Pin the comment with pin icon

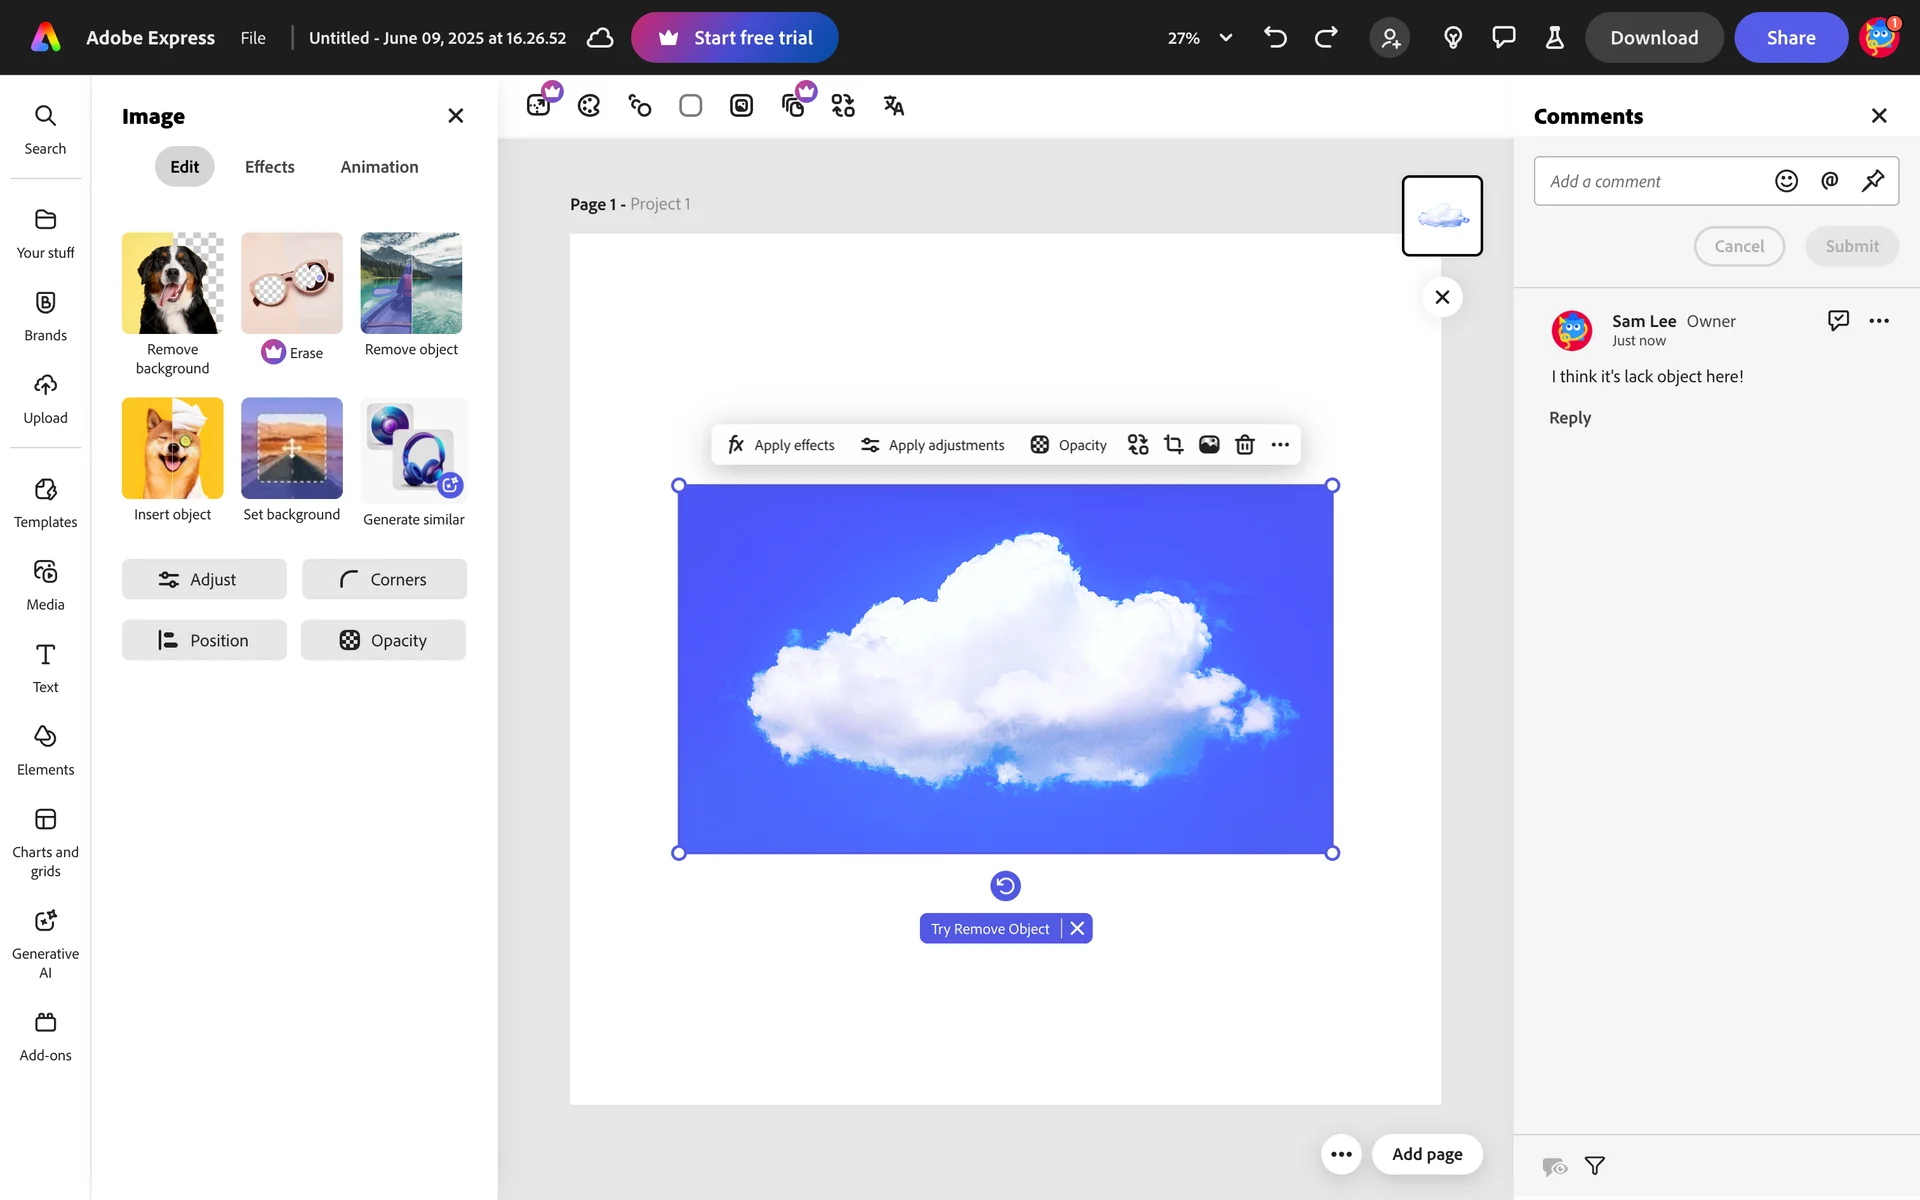(x=1872, y=181)
